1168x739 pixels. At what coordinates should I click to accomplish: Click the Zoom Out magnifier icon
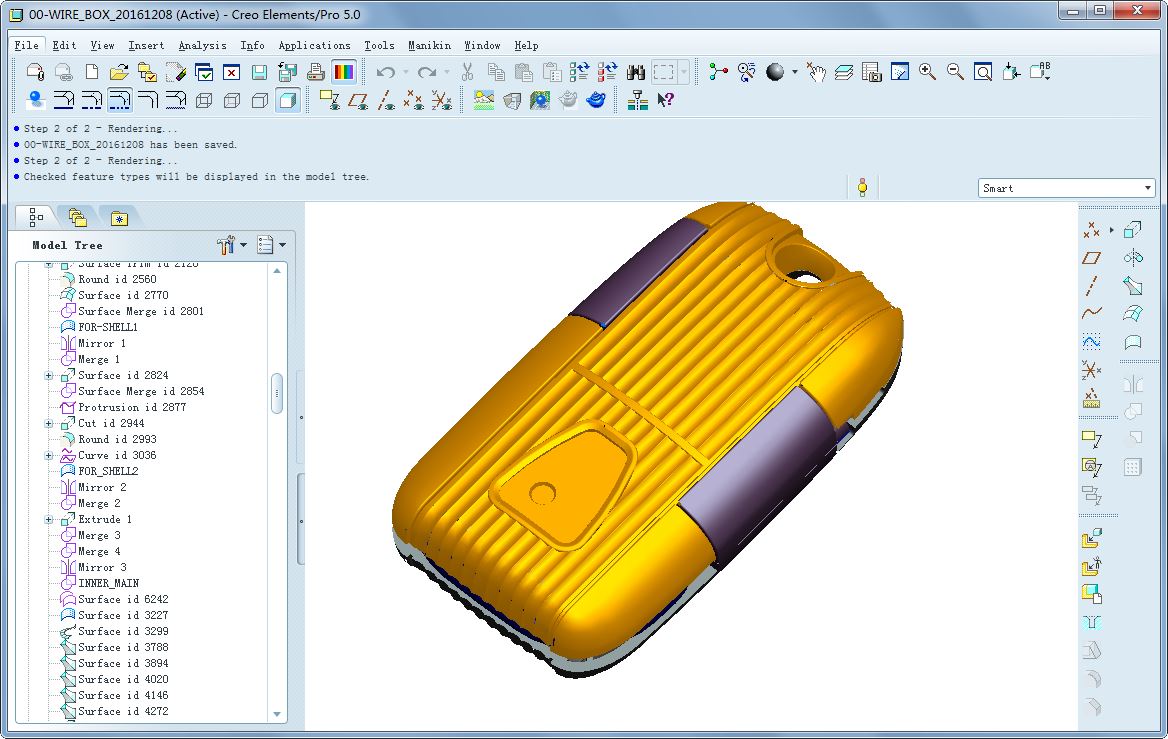click(955, 72)
